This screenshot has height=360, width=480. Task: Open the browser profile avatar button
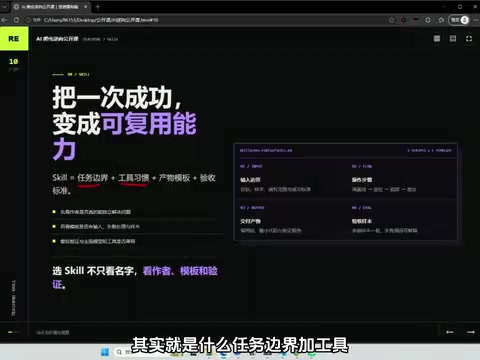460,20
